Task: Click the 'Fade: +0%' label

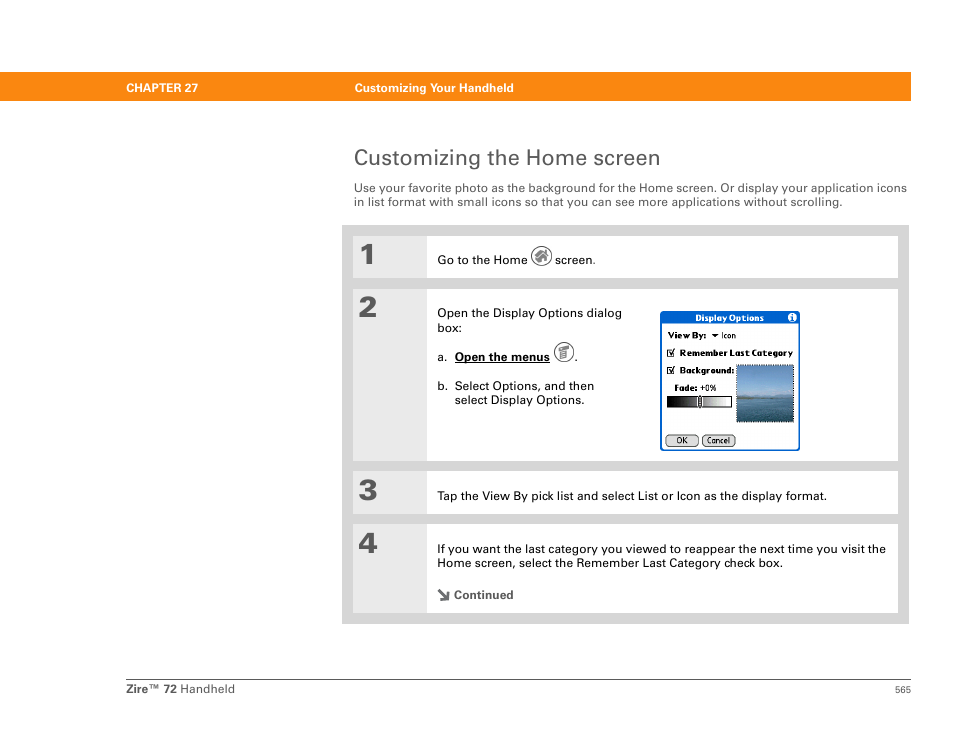Action: 695,388
